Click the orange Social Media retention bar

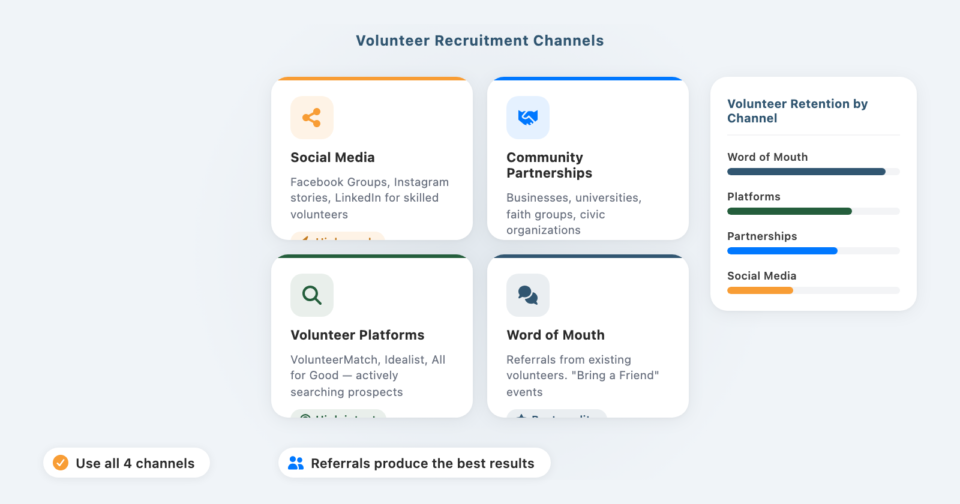[x=760, y=290]
